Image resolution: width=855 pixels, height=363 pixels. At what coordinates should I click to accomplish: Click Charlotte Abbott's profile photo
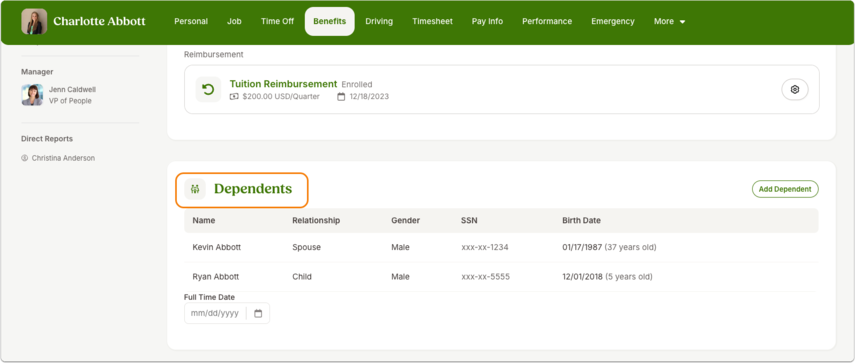coord(34,21)
